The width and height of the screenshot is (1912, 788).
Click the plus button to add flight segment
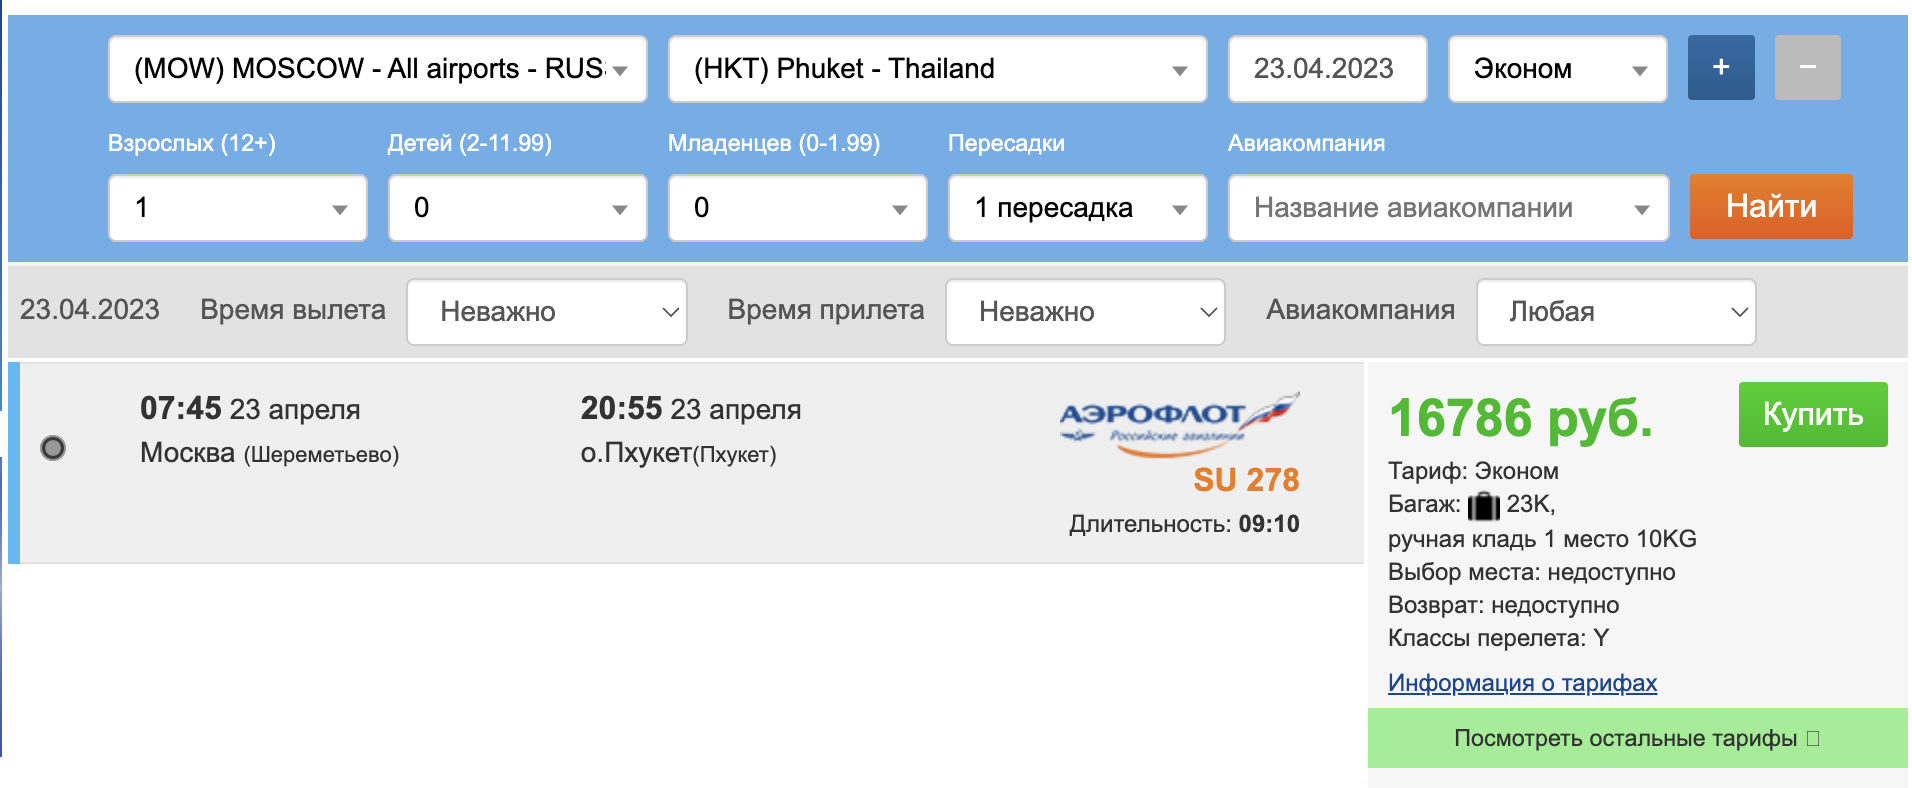coord(1720,68)
